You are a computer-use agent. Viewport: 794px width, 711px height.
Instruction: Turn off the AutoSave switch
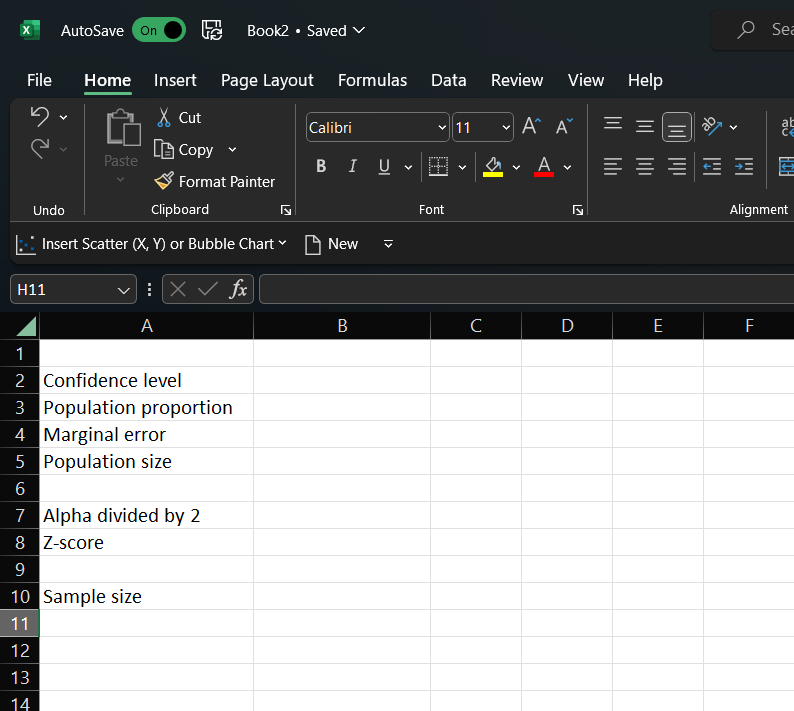coord(159,30)
